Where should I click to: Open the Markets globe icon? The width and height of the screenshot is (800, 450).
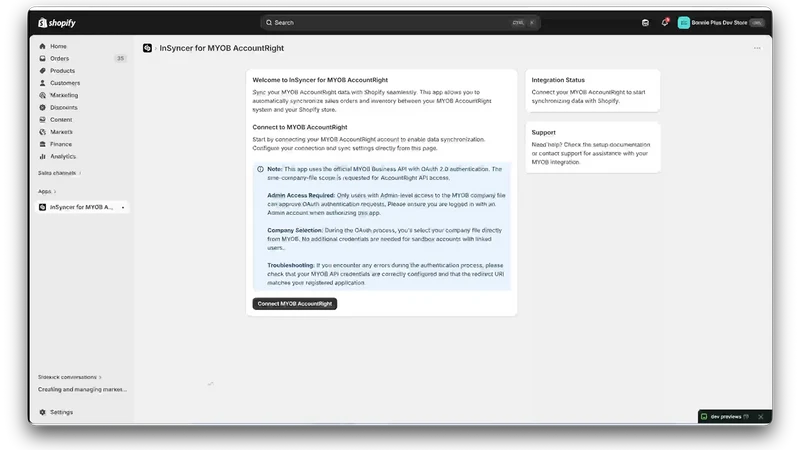[x=42, y=132]
